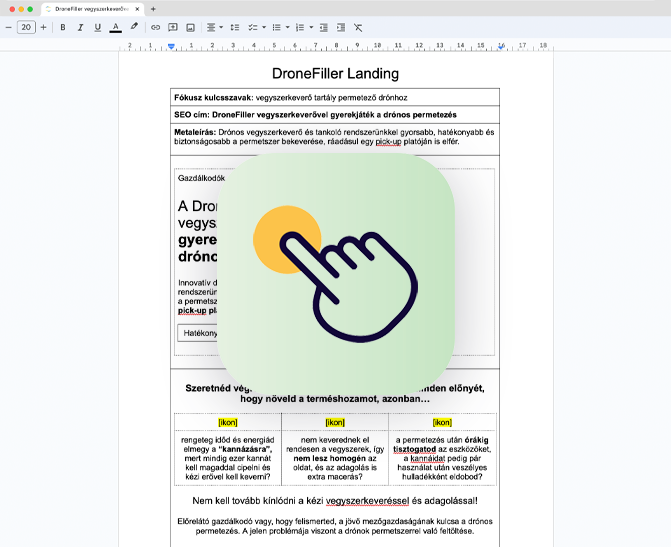Toggle underline formatting
This screenshot has width=671, height=547.
click(x=97, y=27)
